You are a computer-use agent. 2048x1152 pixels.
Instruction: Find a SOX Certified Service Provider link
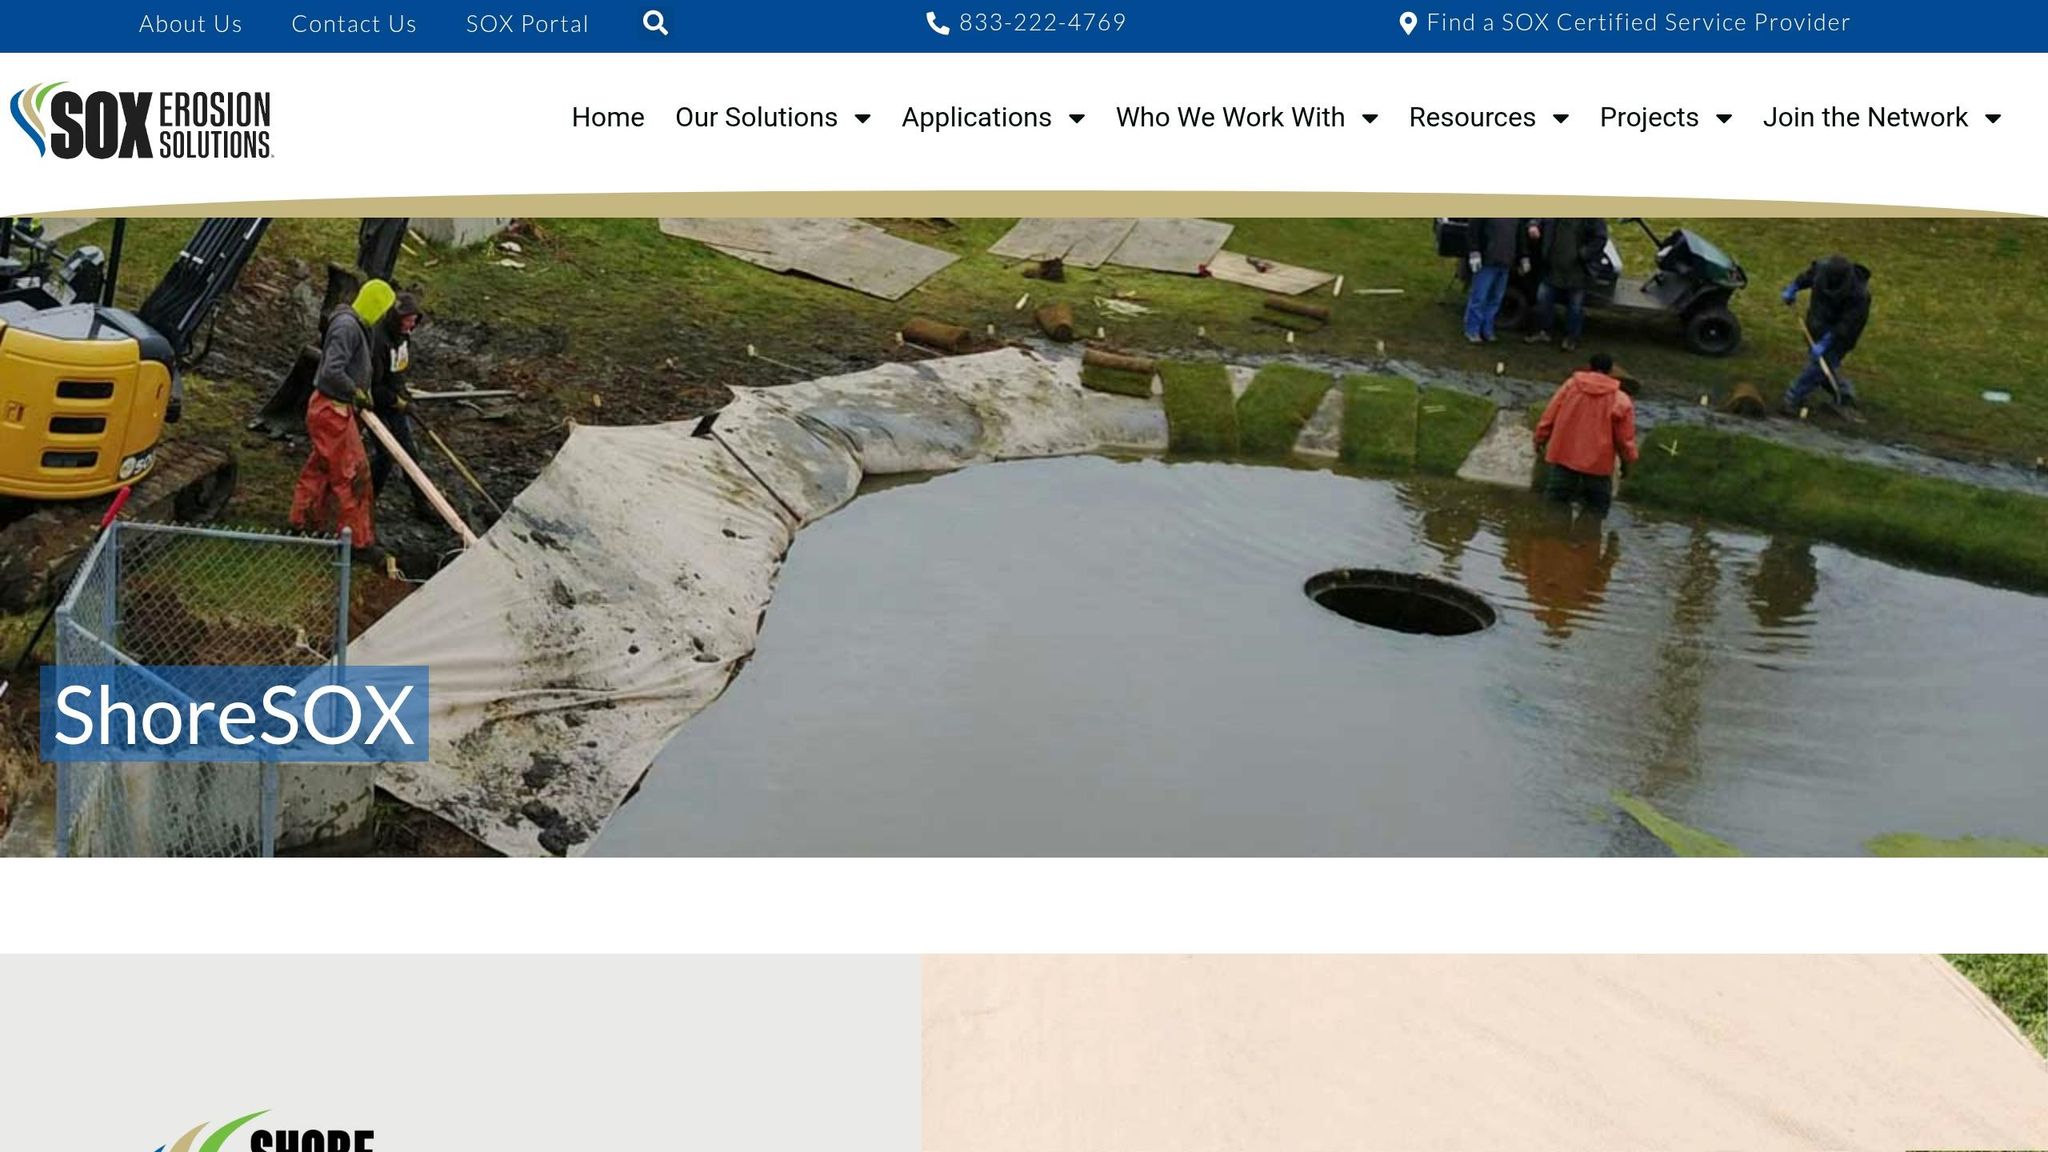click(1637, 23)
